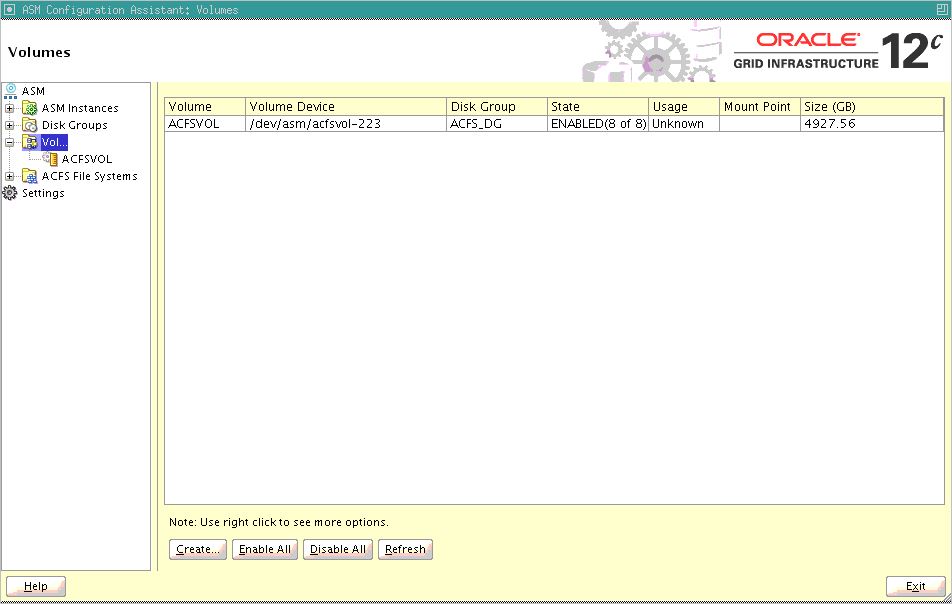Click the window menu icon in title bar

pos(9,9)
